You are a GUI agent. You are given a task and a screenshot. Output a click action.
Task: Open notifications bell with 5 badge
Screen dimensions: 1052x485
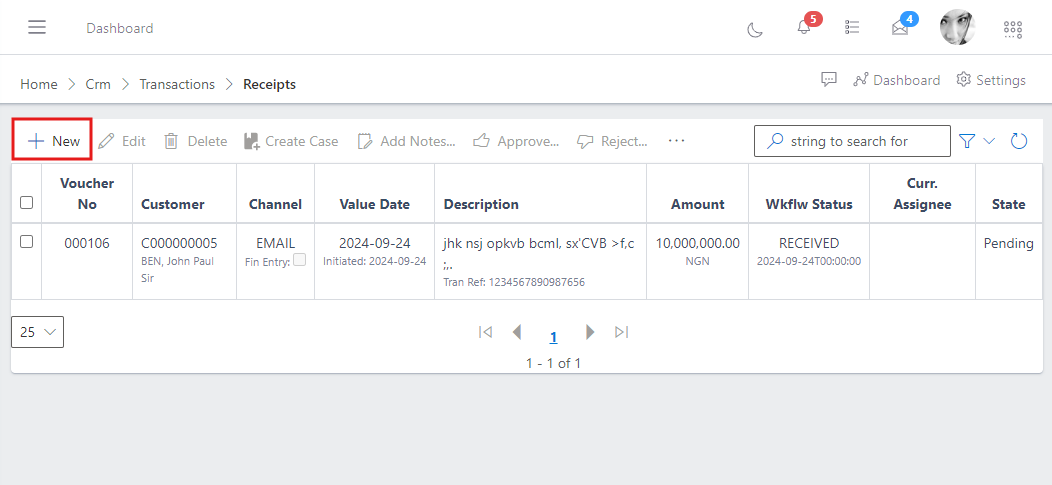coord(804,28)
